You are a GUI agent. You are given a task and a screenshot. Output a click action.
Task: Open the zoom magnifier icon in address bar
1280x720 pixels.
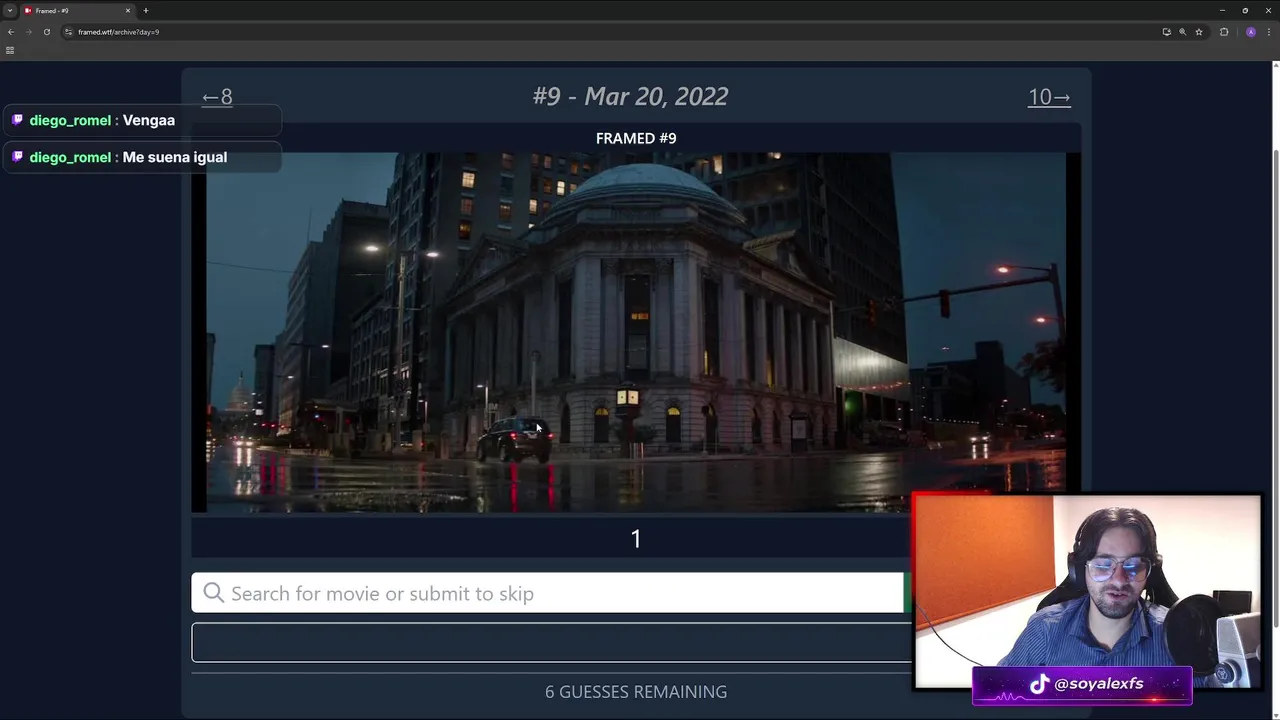click(x=1182, y=32)
